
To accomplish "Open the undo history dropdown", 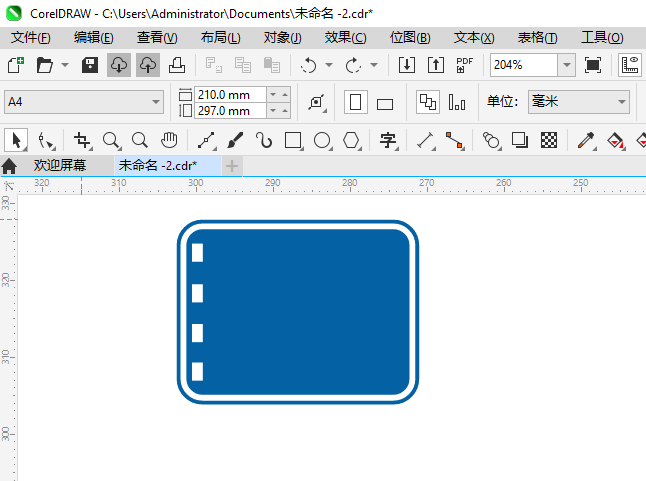I will point(329,65).
